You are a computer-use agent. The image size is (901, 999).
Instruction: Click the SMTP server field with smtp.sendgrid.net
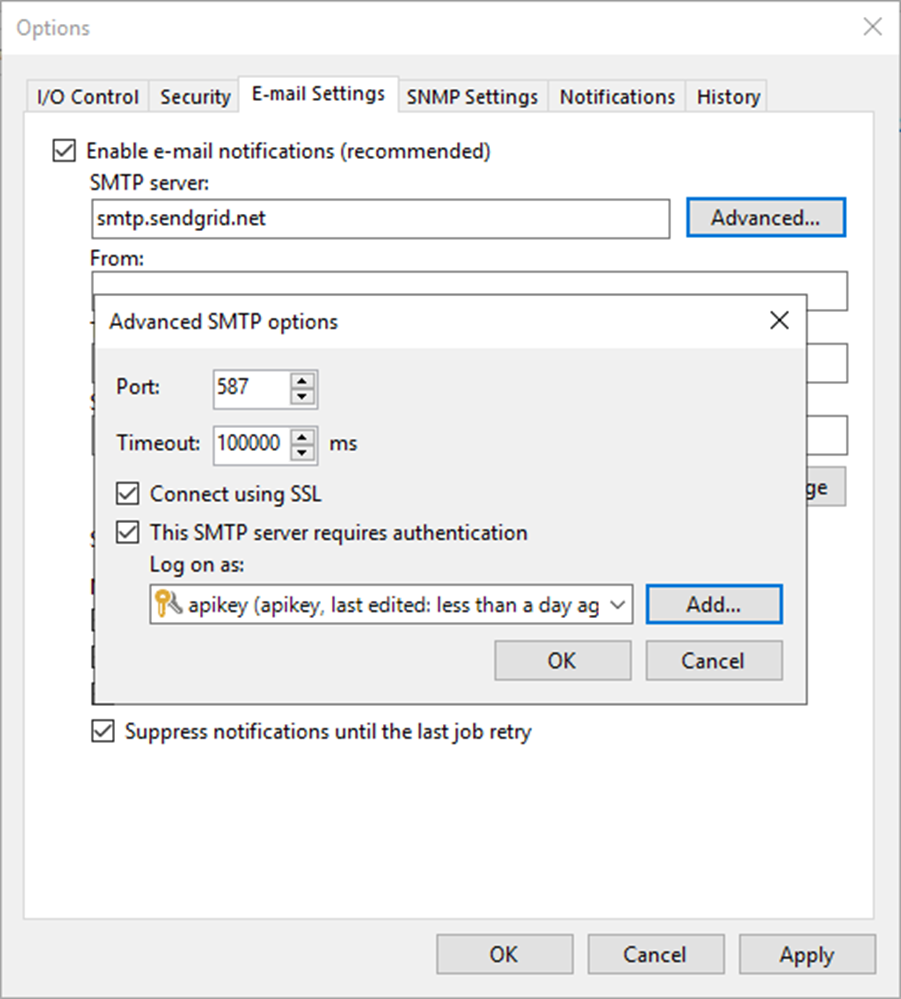[x=380, y=219]
